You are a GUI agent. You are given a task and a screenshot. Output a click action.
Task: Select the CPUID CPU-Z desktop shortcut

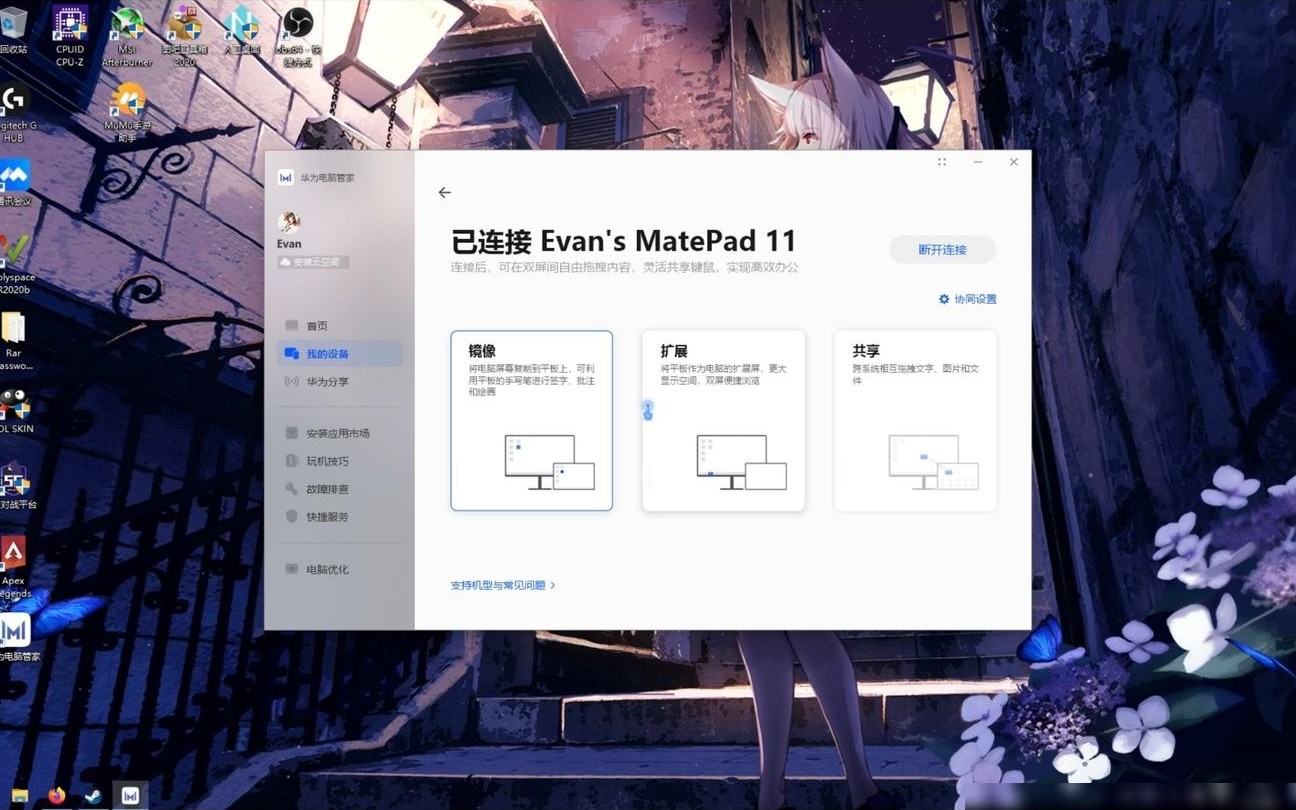[70, 35]
